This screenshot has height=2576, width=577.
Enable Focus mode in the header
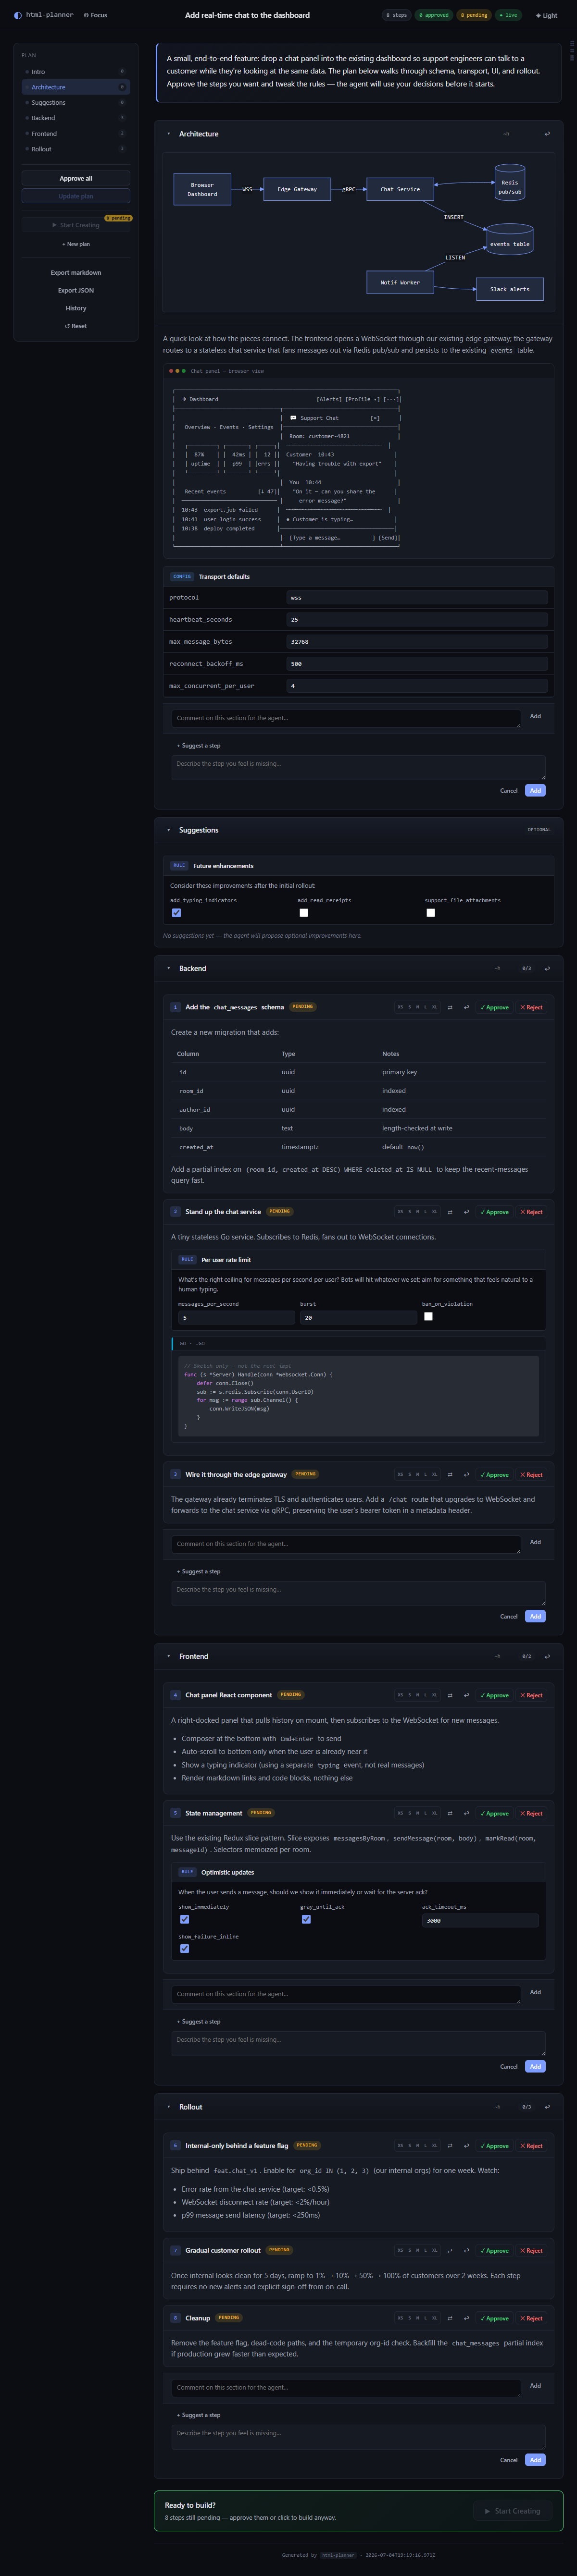(95, 15)
